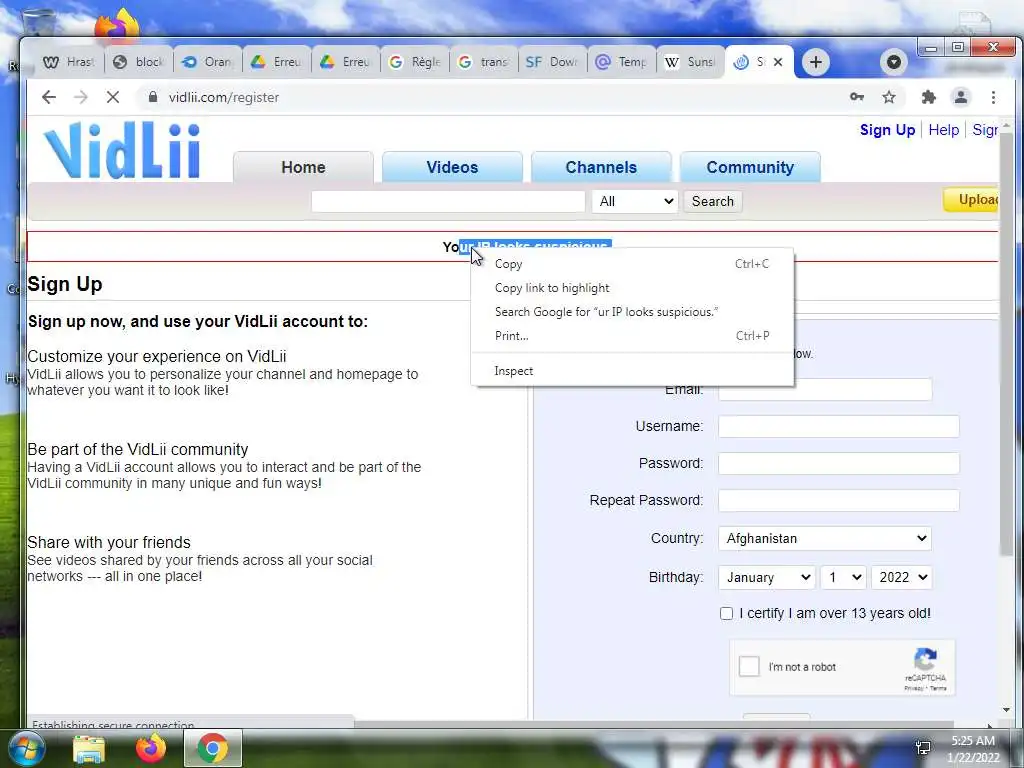Switch to the SF Down tab

point(554,62)
